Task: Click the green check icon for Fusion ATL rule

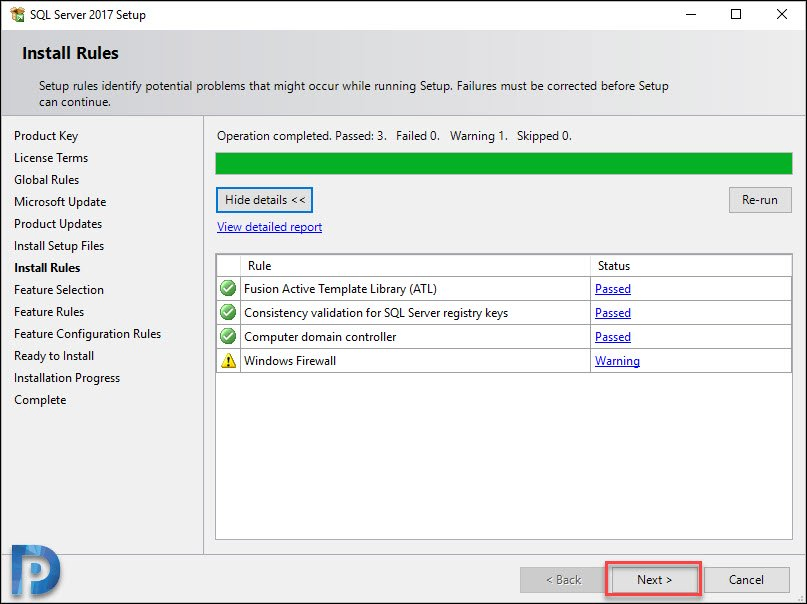Action: click(228, 288)
